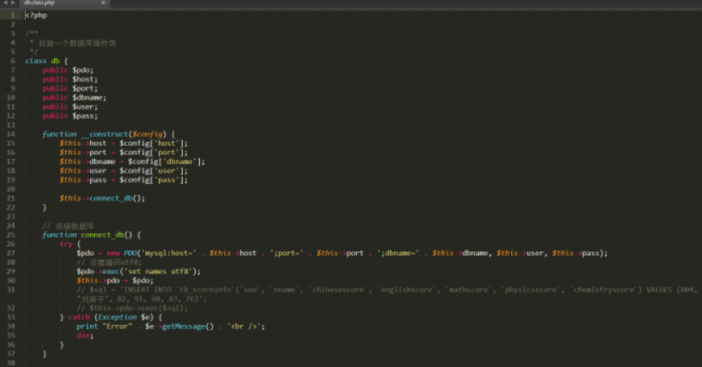Click '$this->pdo = $pdo;' line

click(x=115, y=281)
